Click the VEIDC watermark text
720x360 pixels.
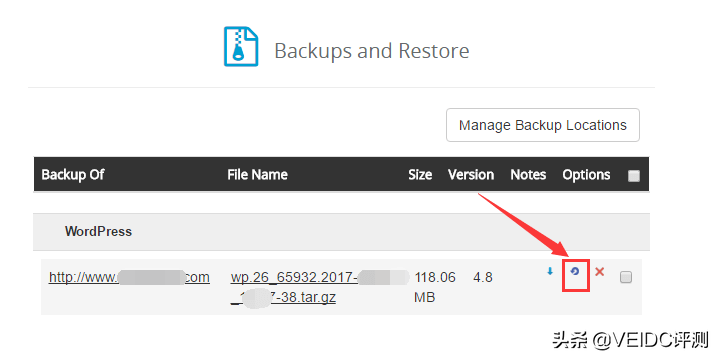point(630,341)
